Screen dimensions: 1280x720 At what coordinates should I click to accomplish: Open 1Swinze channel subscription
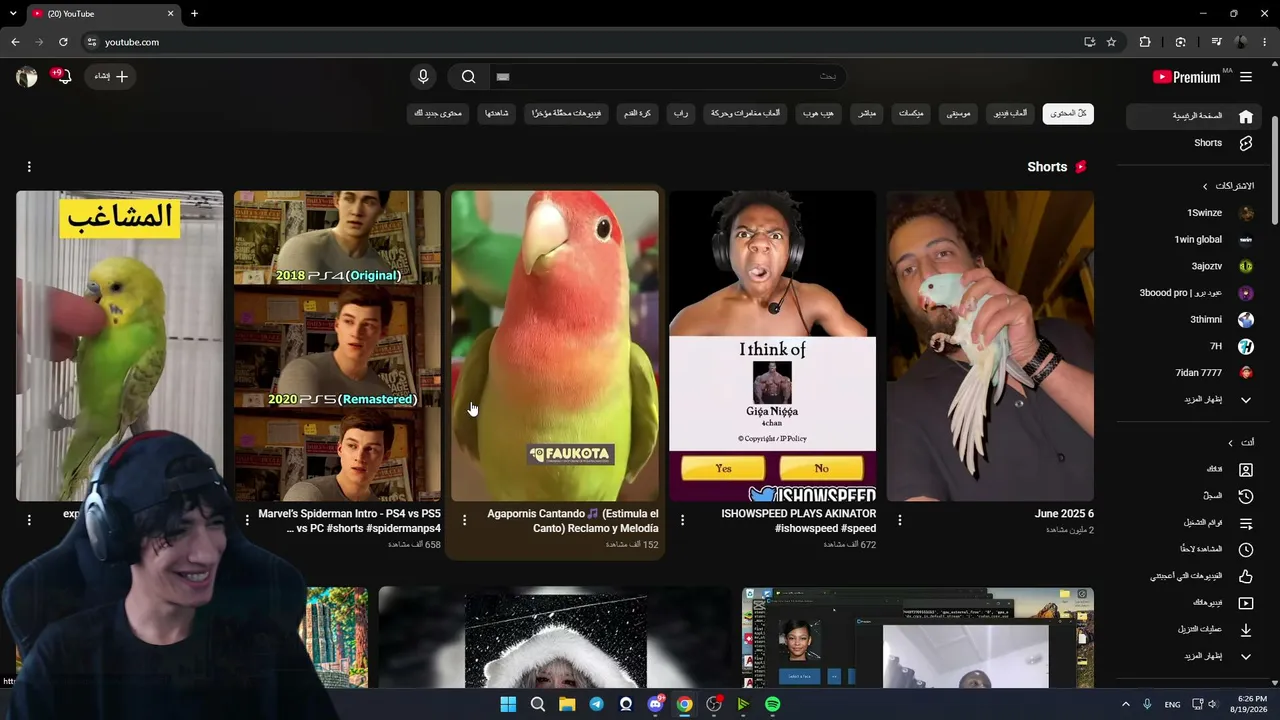click(x=1194, y=213)
